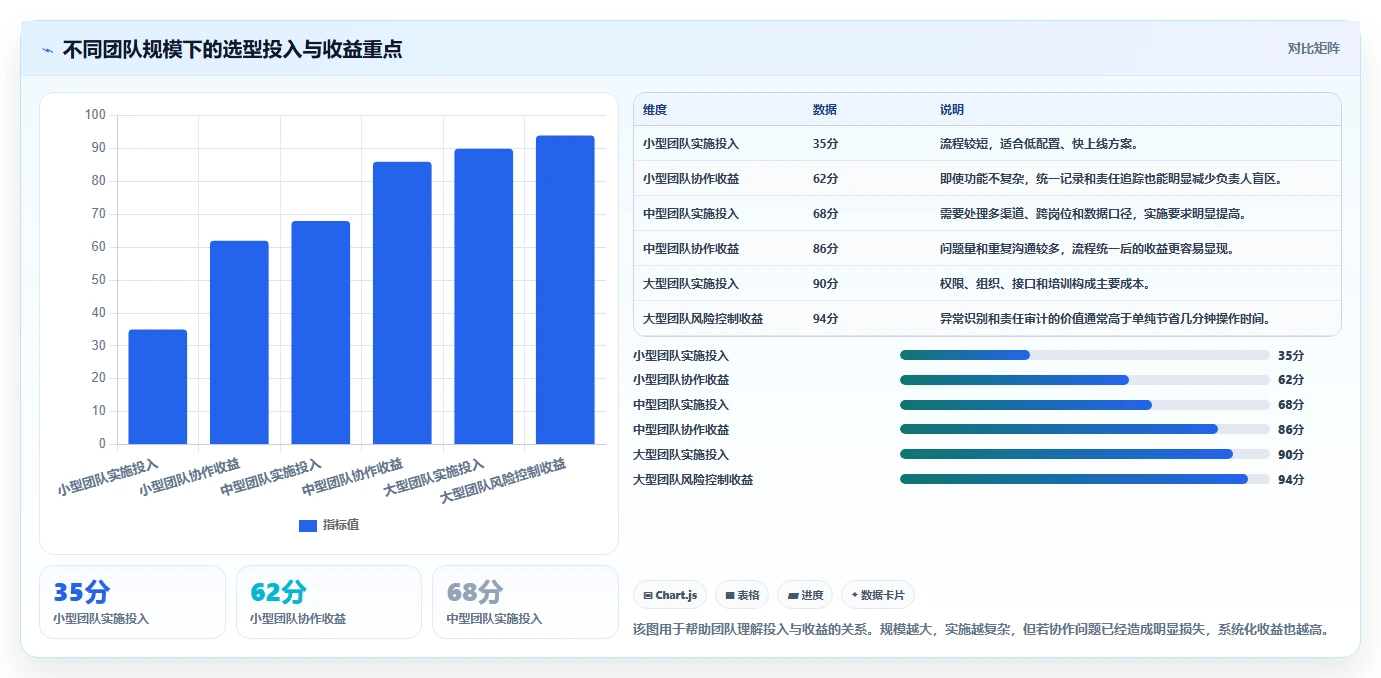1381x678 pixels.
Task: Click the 中型团队实施投入 chart bar at 68
Action: (321, 332)
